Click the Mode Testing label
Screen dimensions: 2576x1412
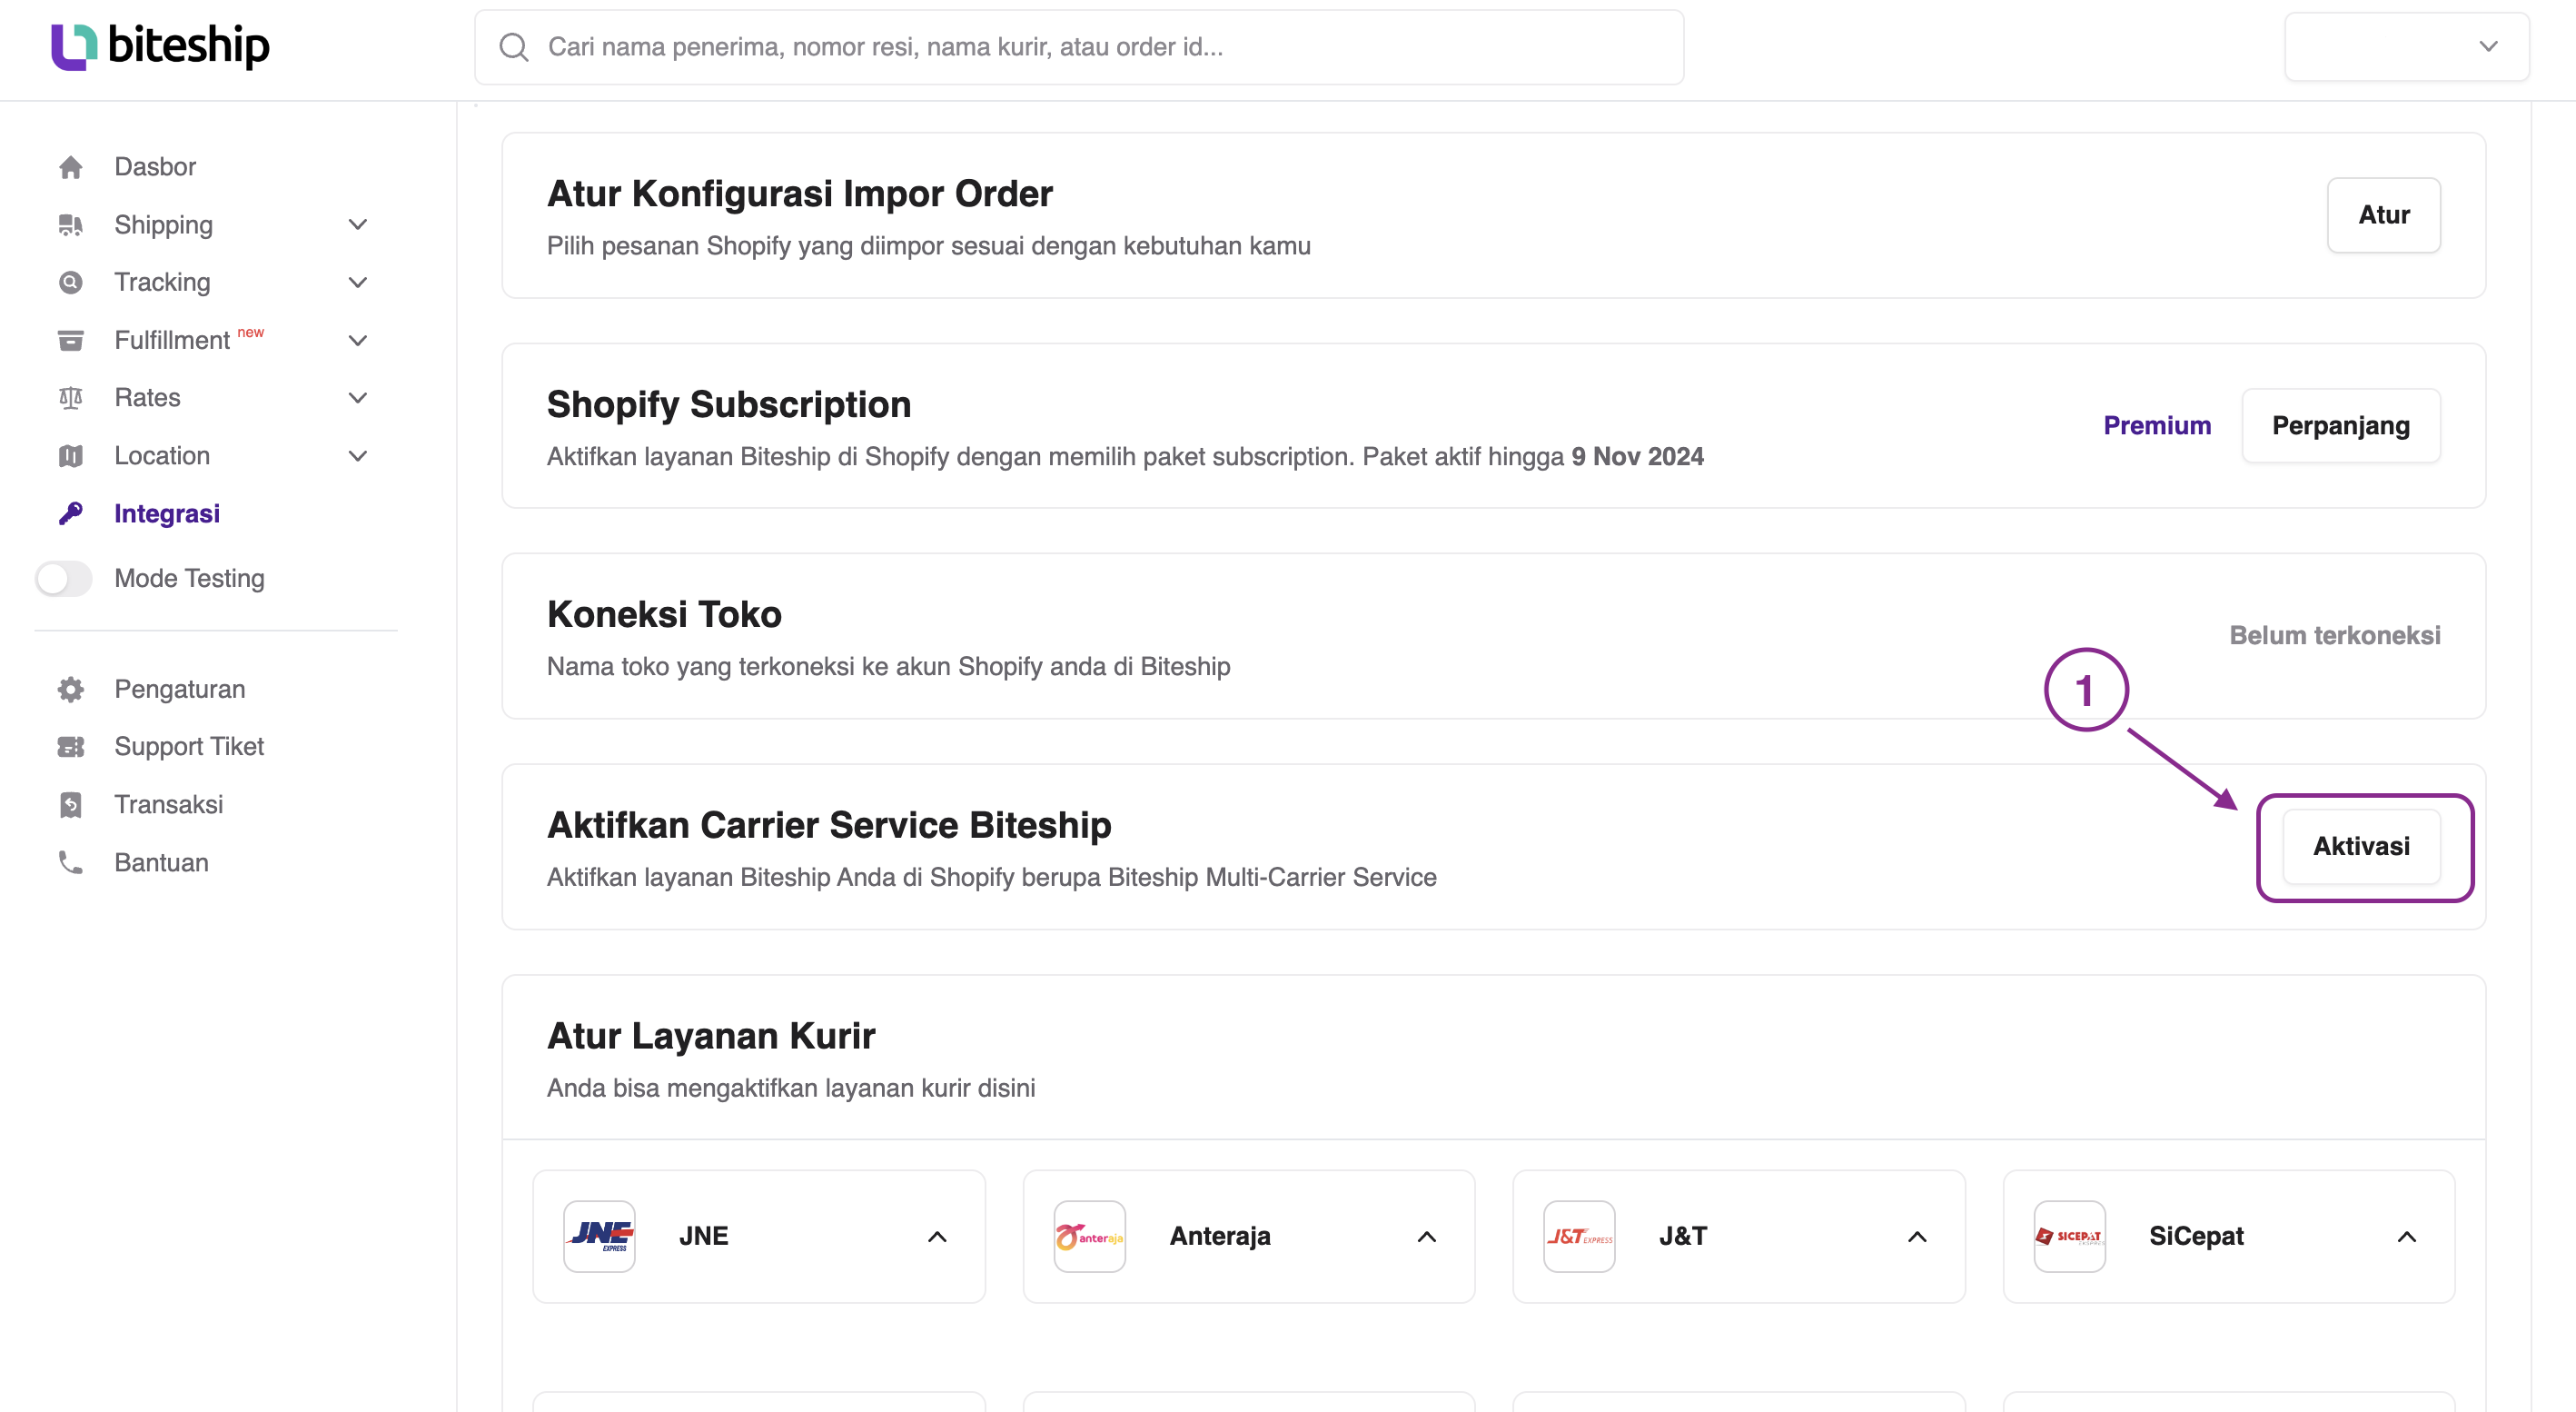[189, 578]
